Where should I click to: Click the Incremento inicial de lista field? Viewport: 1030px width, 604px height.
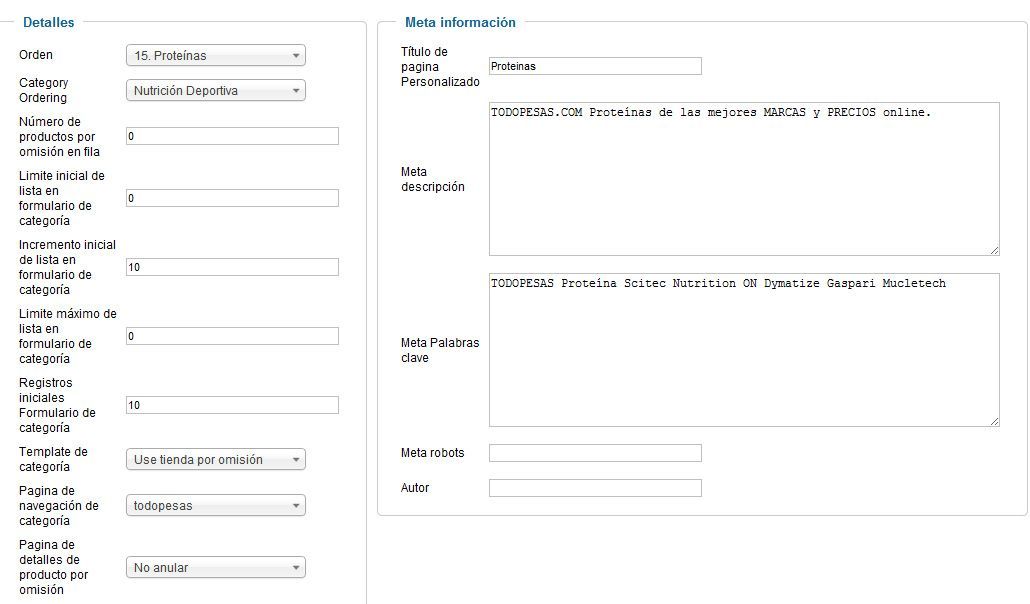(x=233, y=267)
